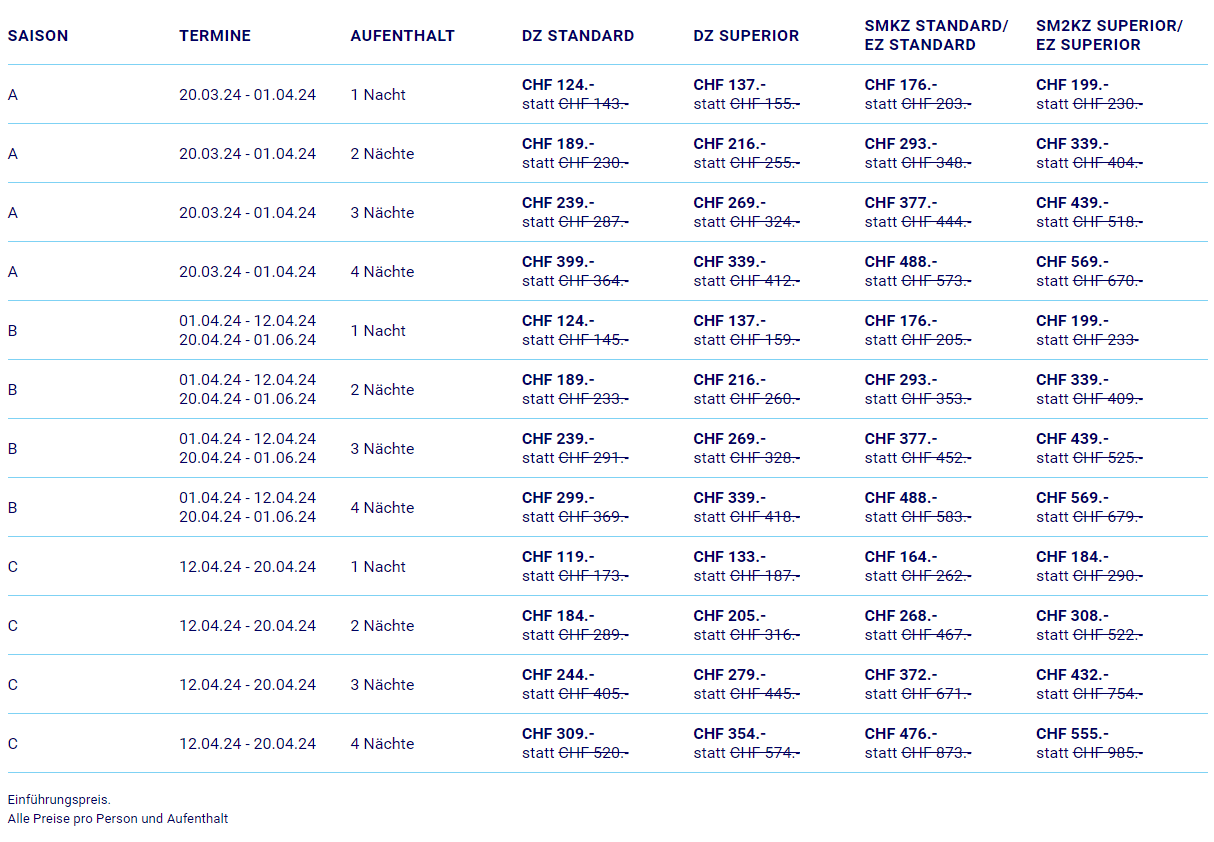The width and height of the screenshot is (1214, 842).
Task: Click the CHF 308.- price
Action: point(1072,616)
